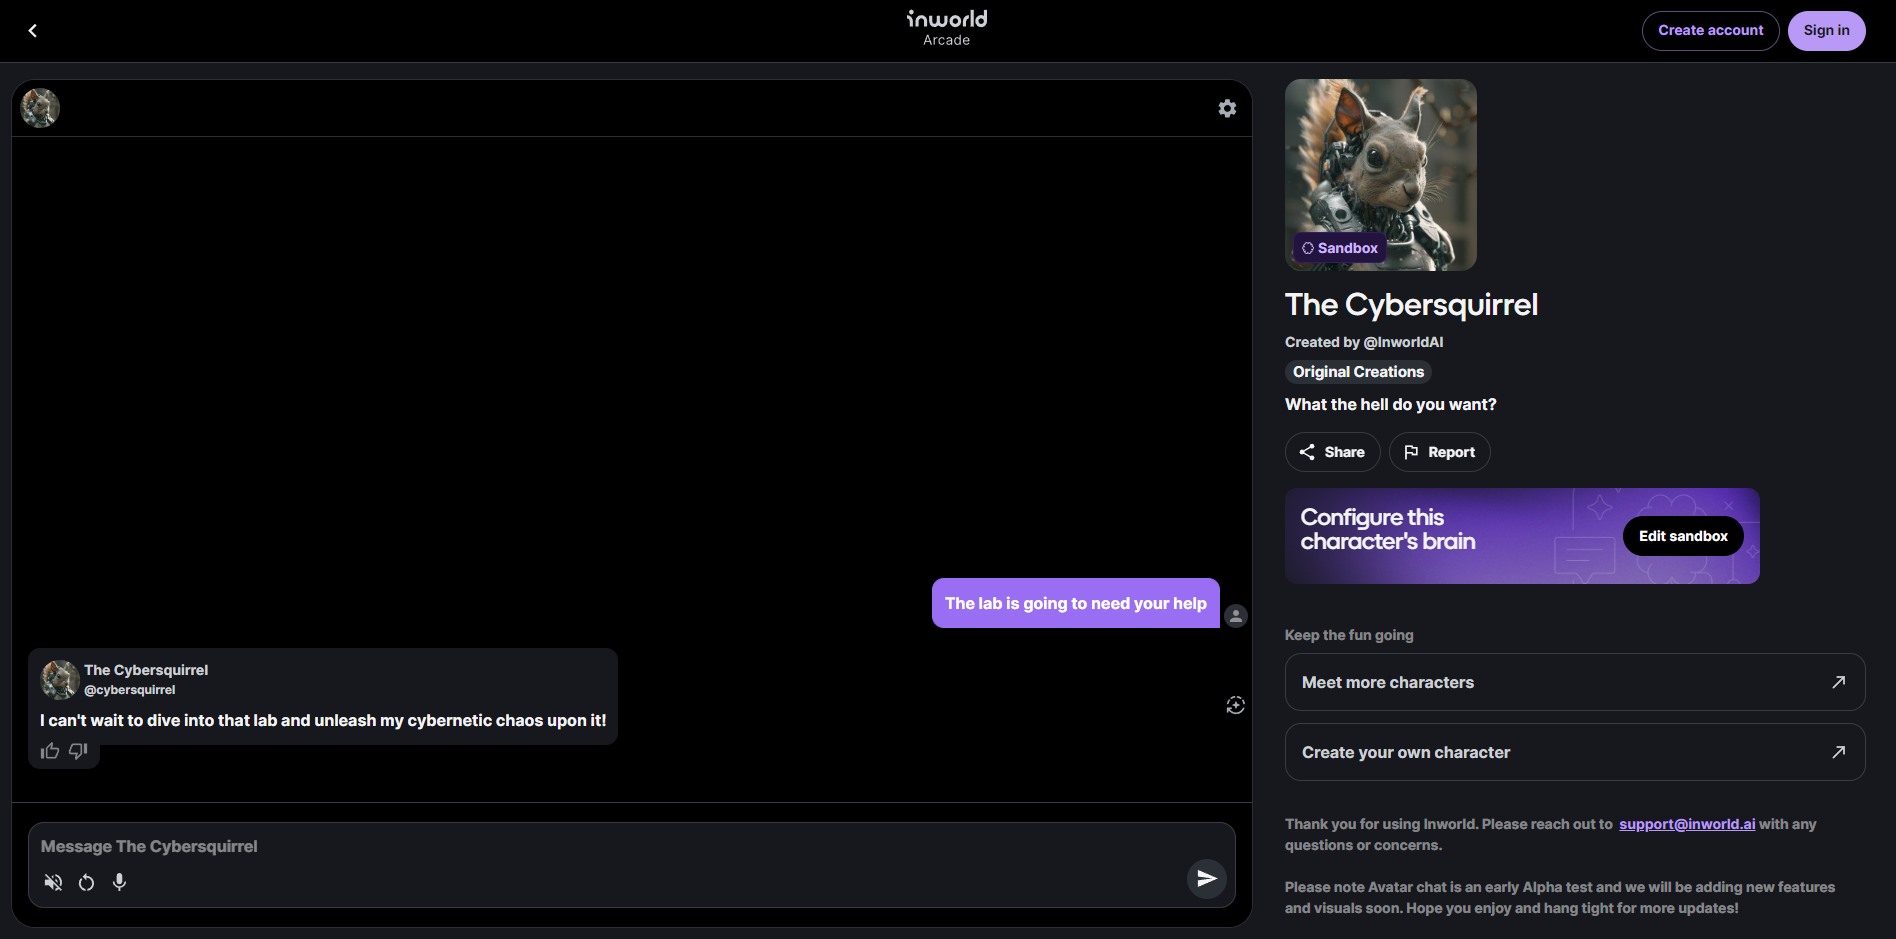Dislike the Cybersquirrel reply with thumbs down
This screenshot has width=1896, height=939.
pyautogui.click(x=78, y=751)
